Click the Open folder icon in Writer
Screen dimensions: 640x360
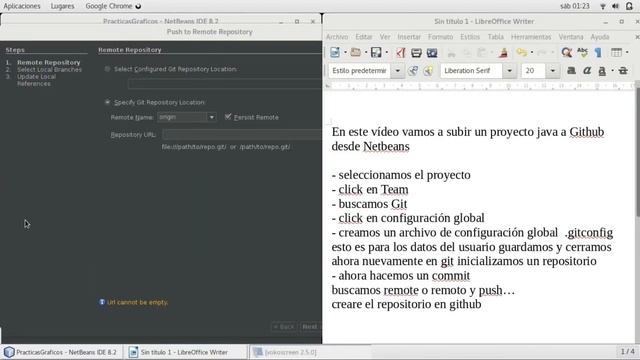click(x=356, y=52)
